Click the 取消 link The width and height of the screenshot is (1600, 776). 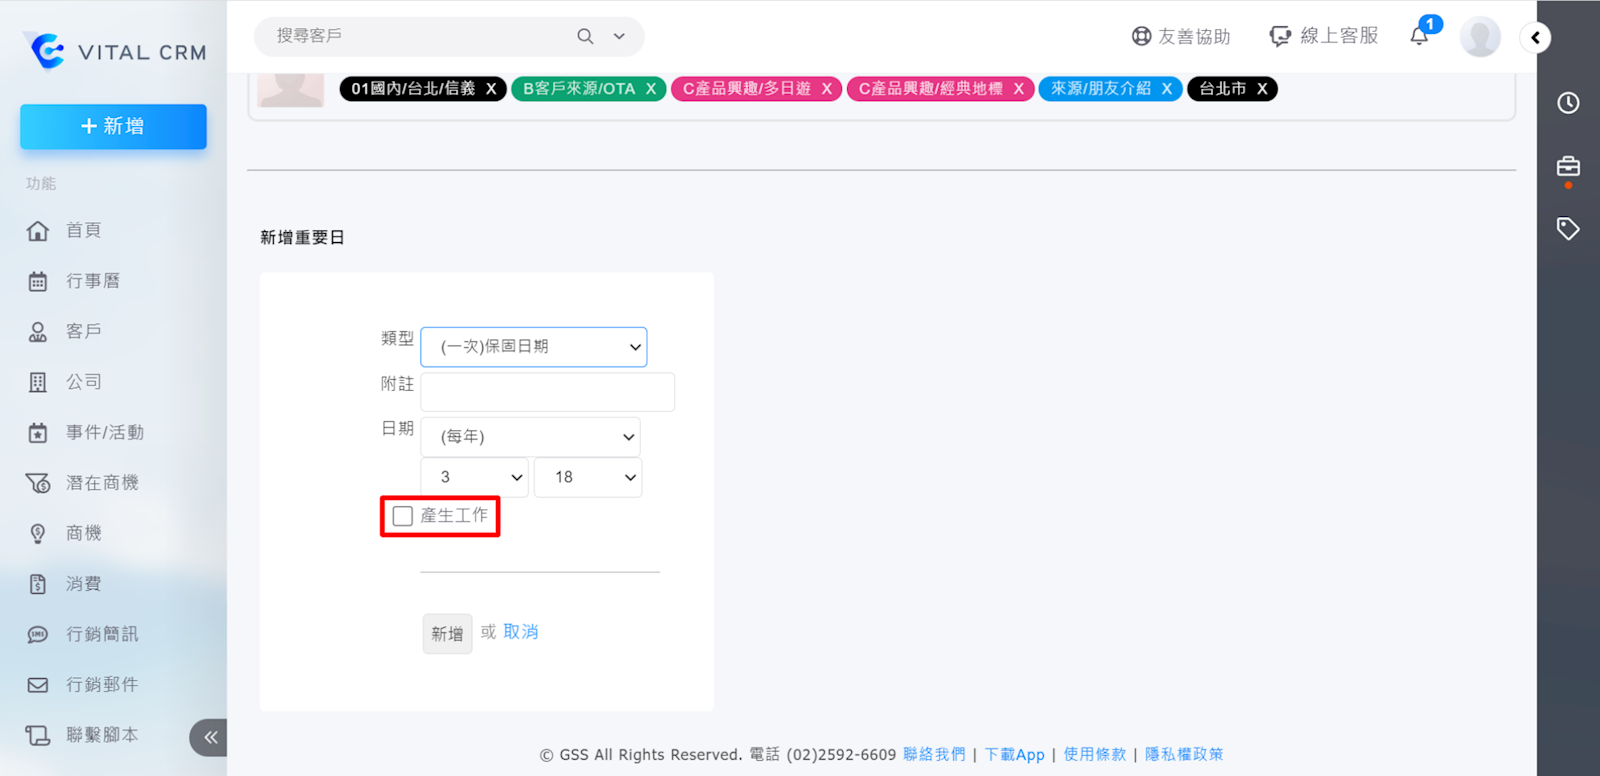pos(520,632)
